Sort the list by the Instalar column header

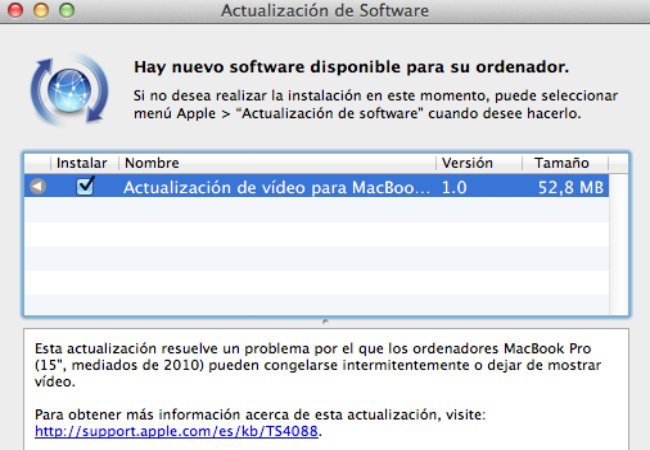point(82,162)
